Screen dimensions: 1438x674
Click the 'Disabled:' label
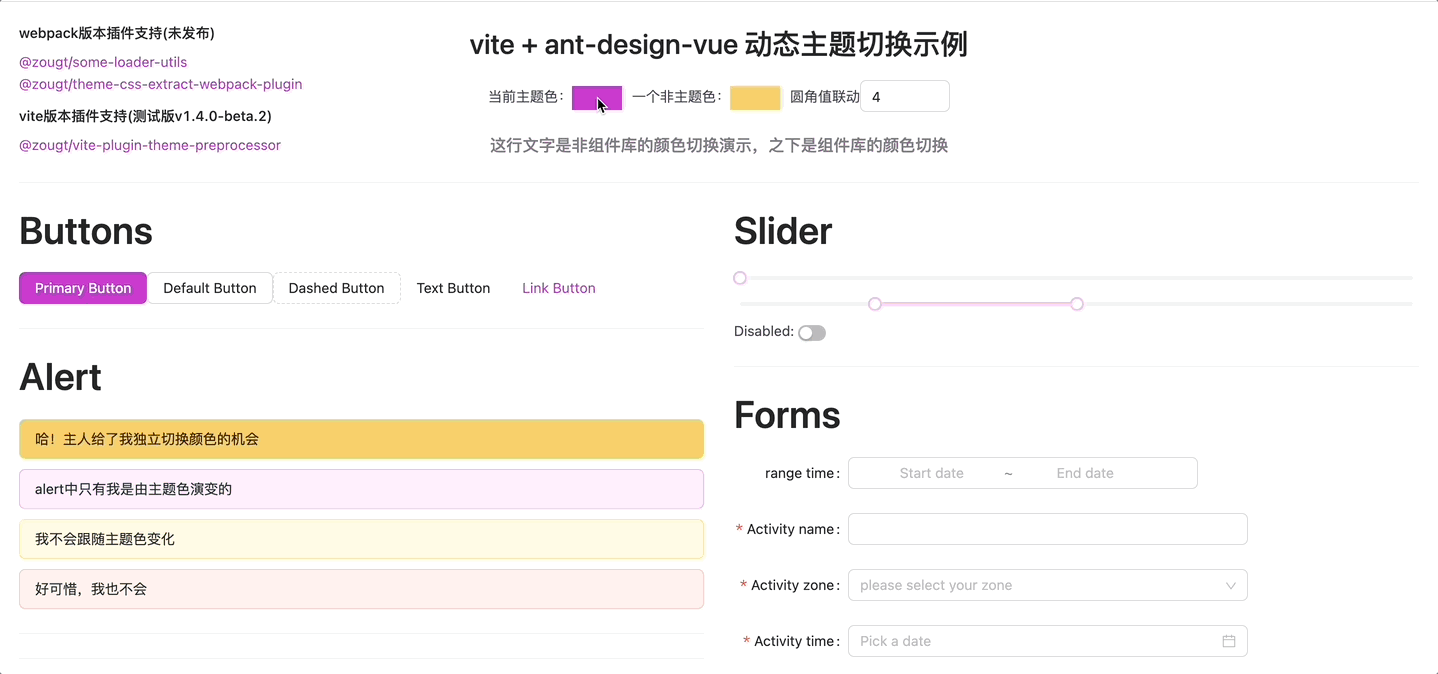tap(764, 331)
